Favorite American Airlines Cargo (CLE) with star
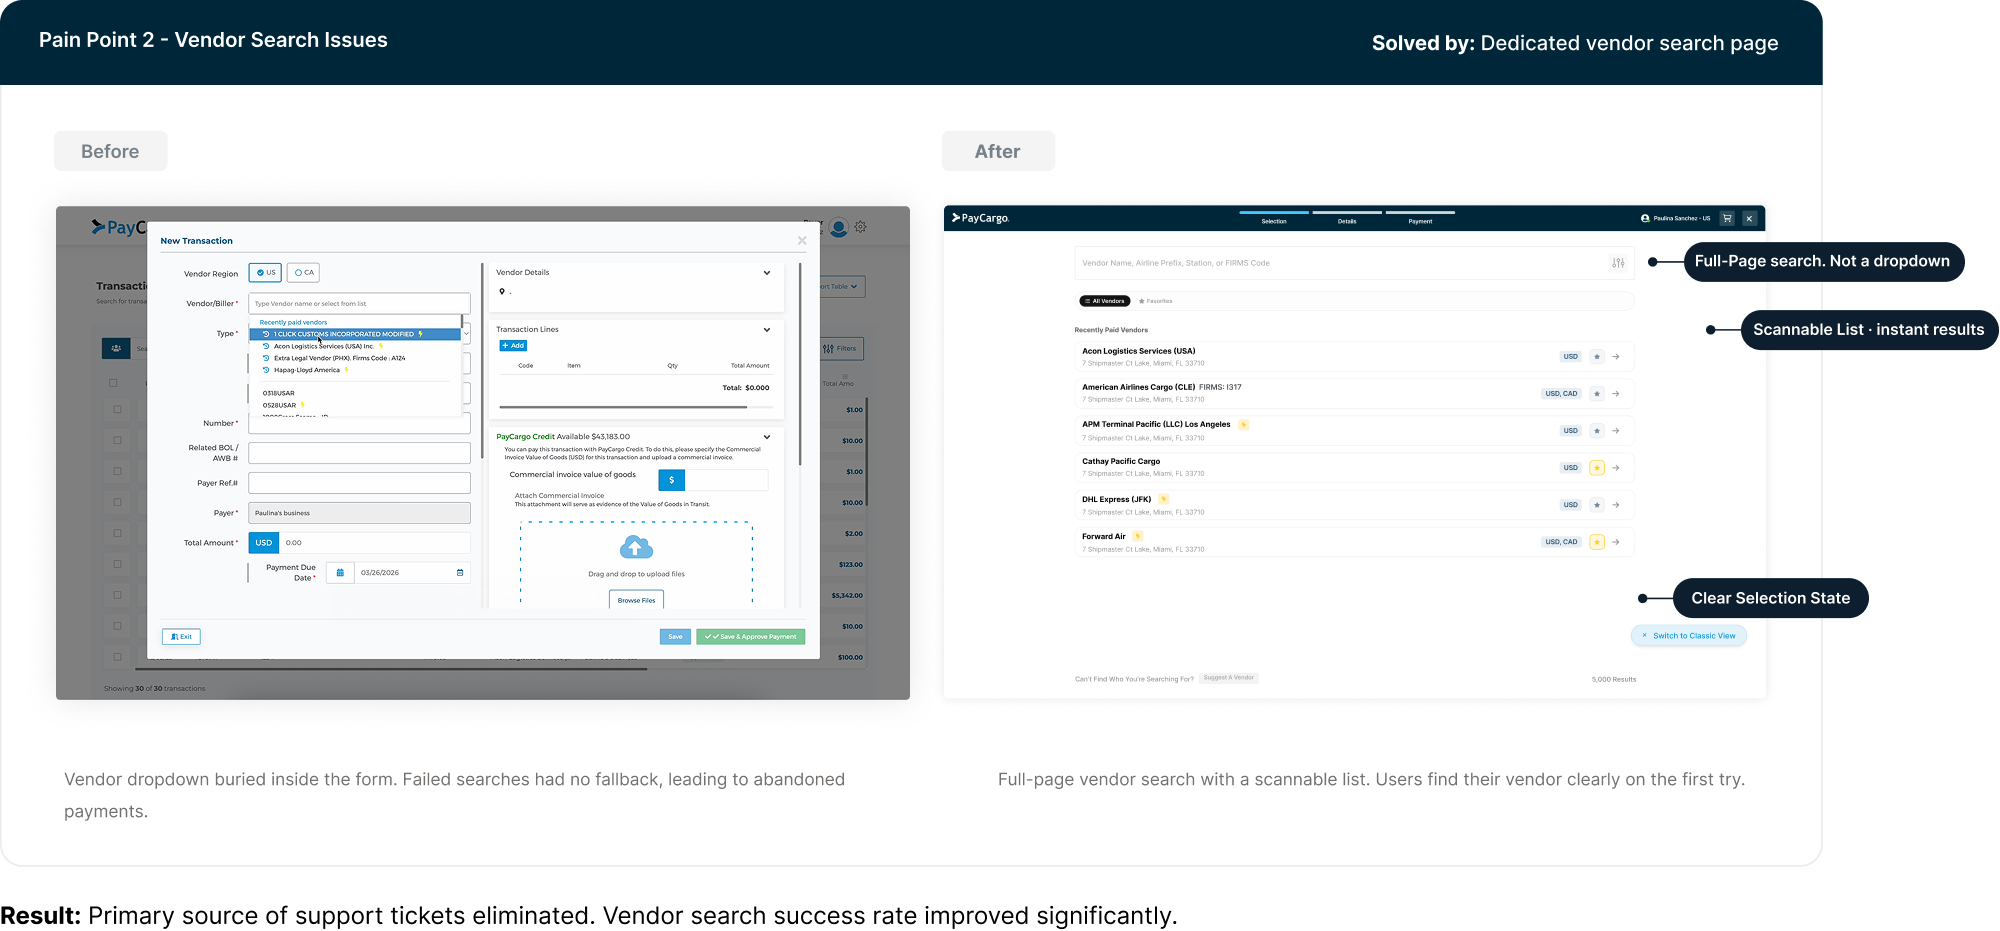The image size is (2000, 931). point(1597,394)
